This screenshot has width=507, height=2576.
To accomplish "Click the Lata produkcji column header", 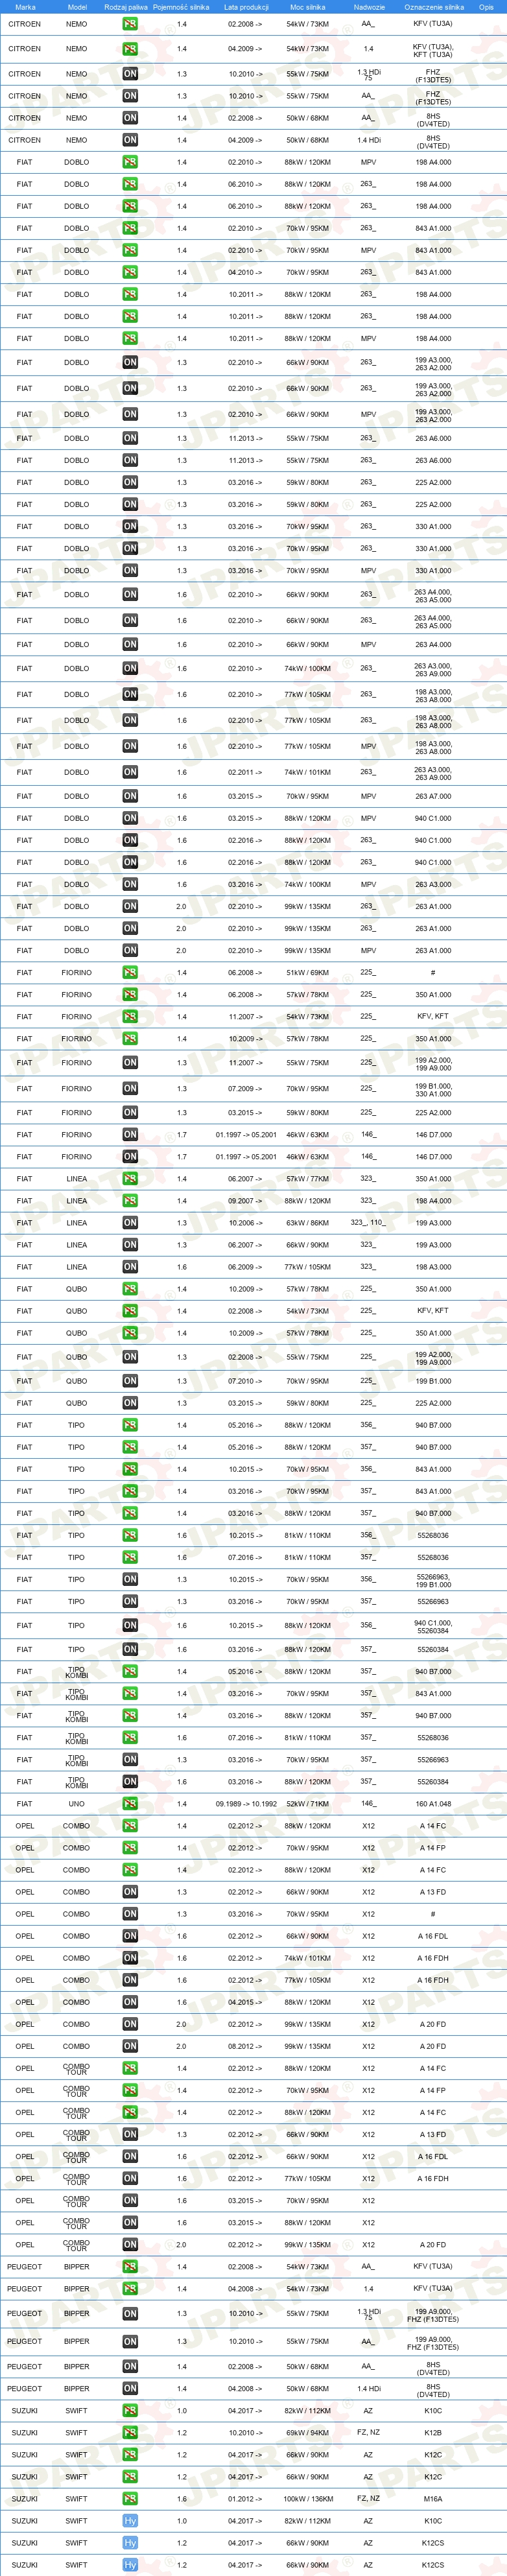I will 246,7.
